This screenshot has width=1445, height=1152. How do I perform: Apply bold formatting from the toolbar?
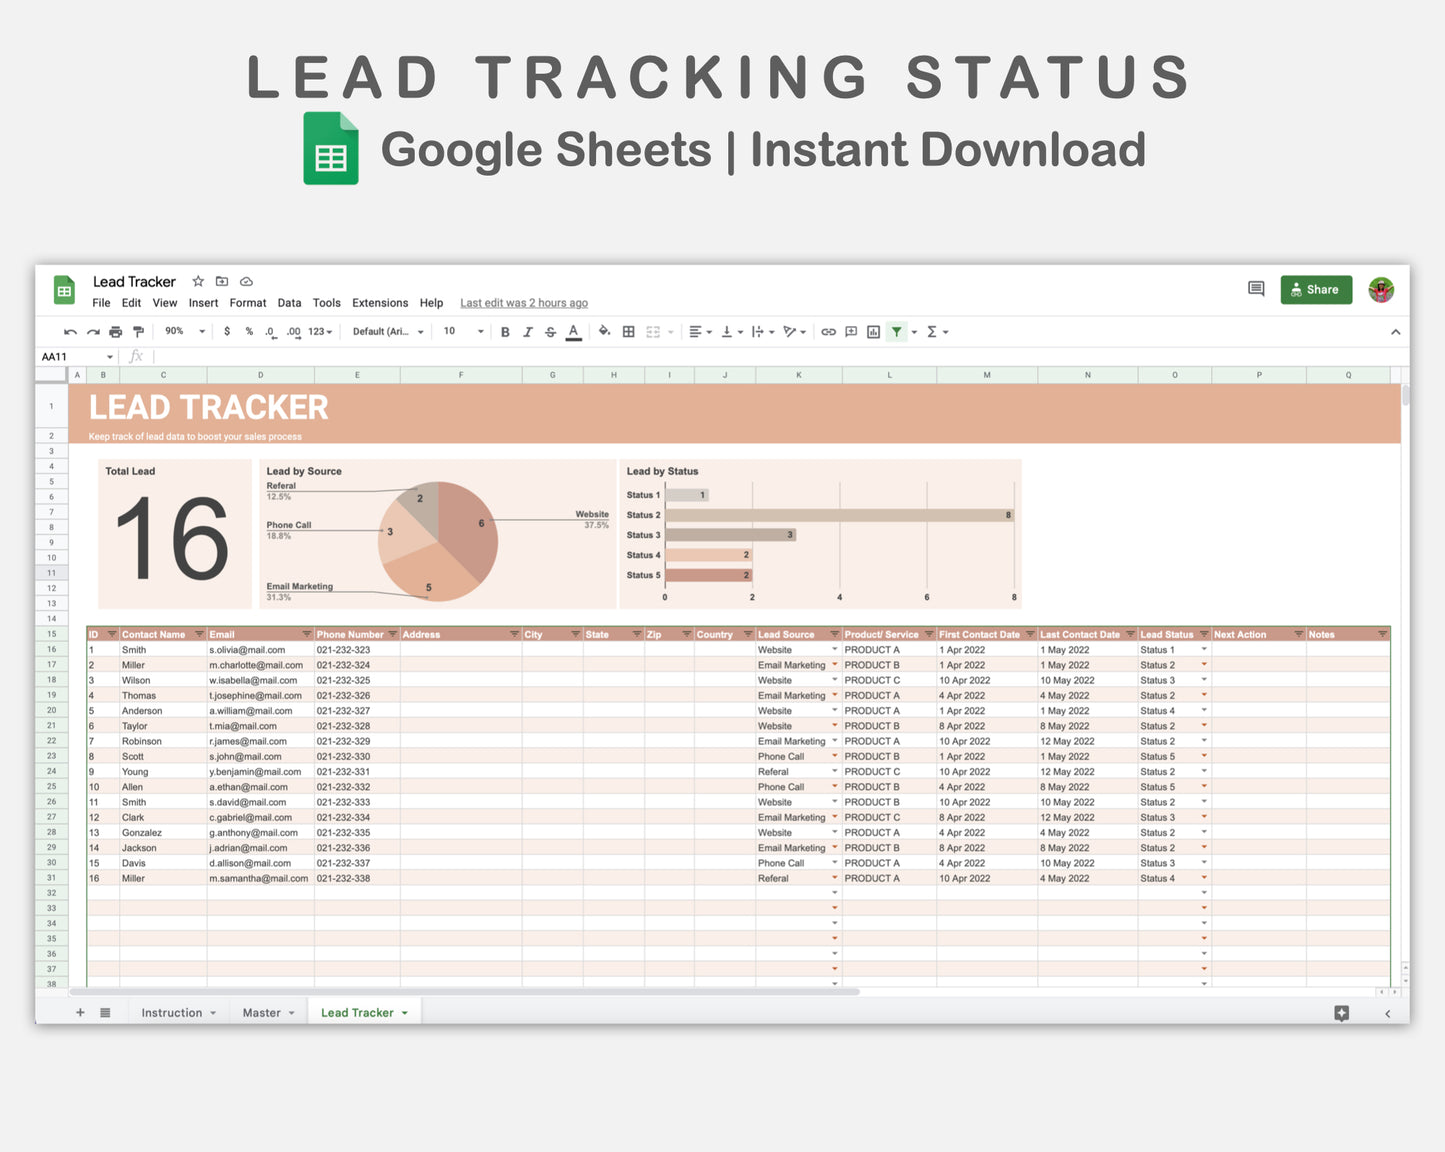[505, 331]
